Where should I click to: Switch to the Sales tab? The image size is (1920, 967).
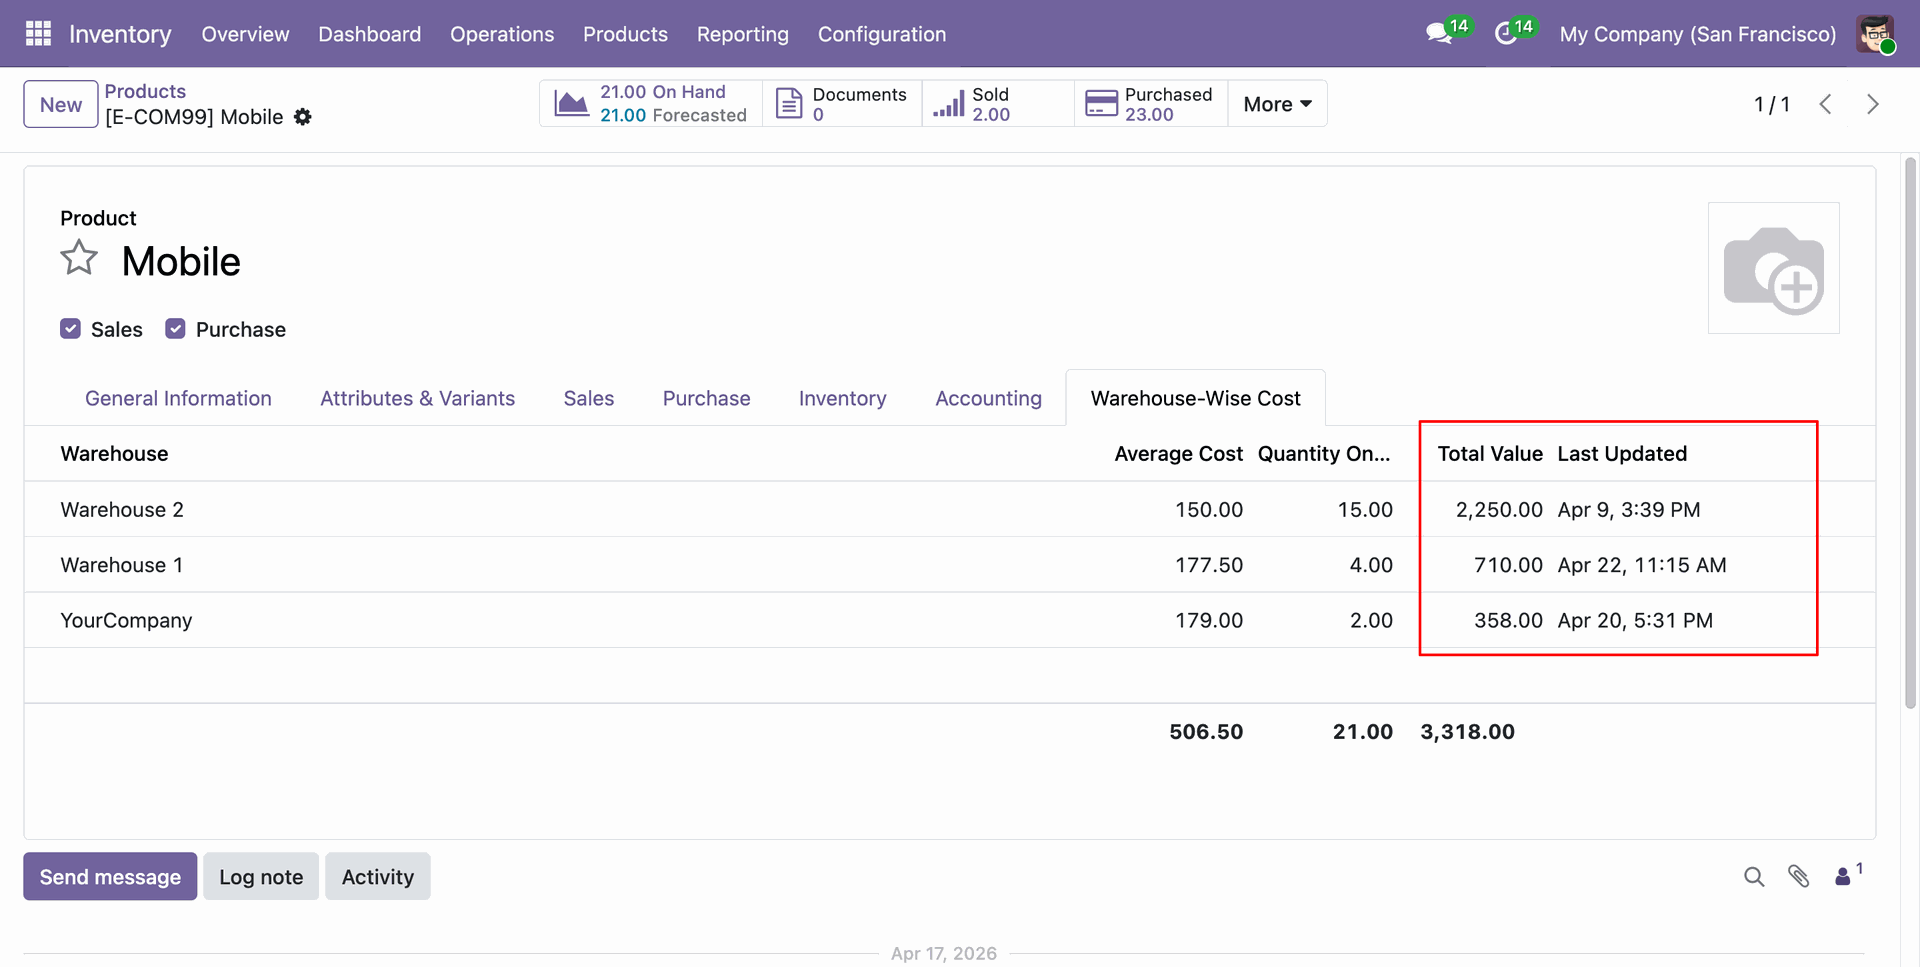coord(589,398)
